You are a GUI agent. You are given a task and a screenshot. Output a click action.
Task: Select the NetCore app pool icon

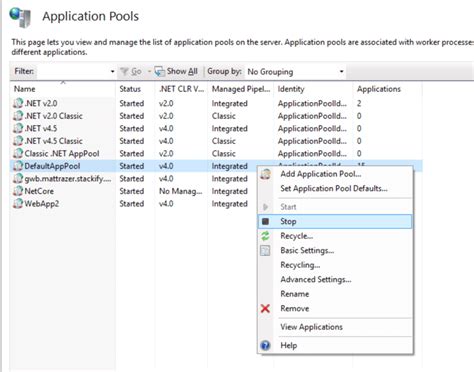[x=18, y=191]
